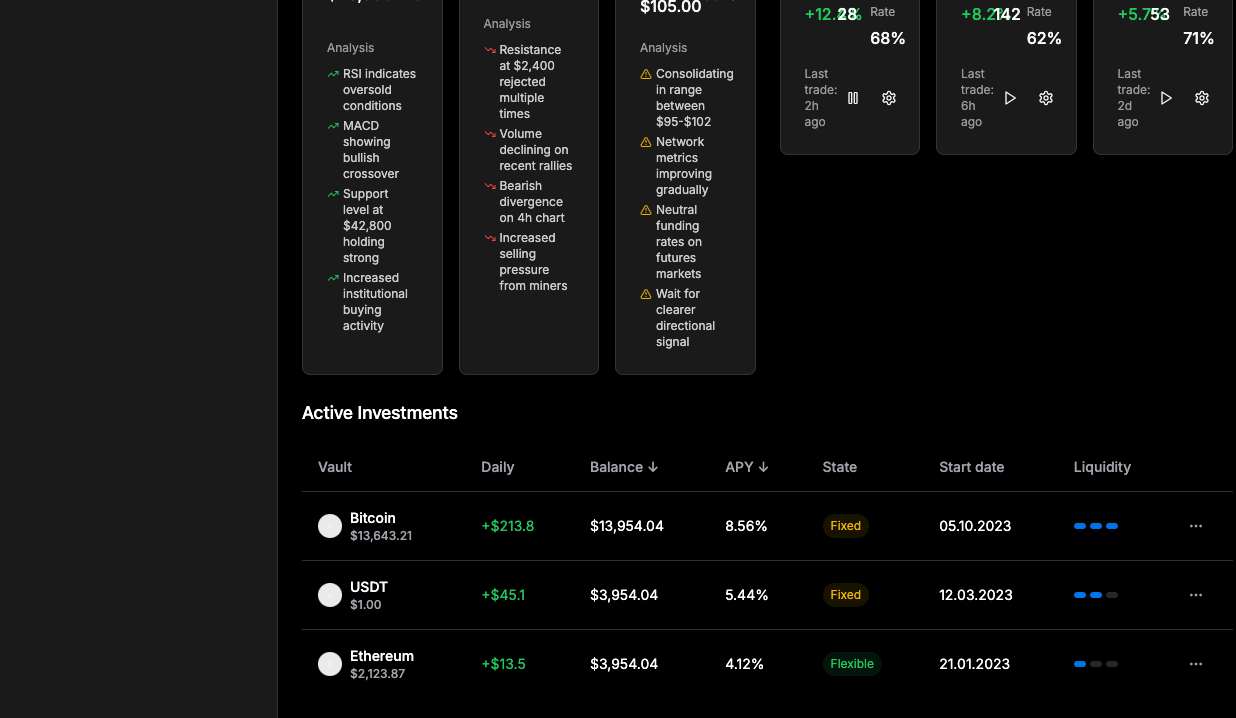Click the Active Investments heading

(x=380, y=413)
